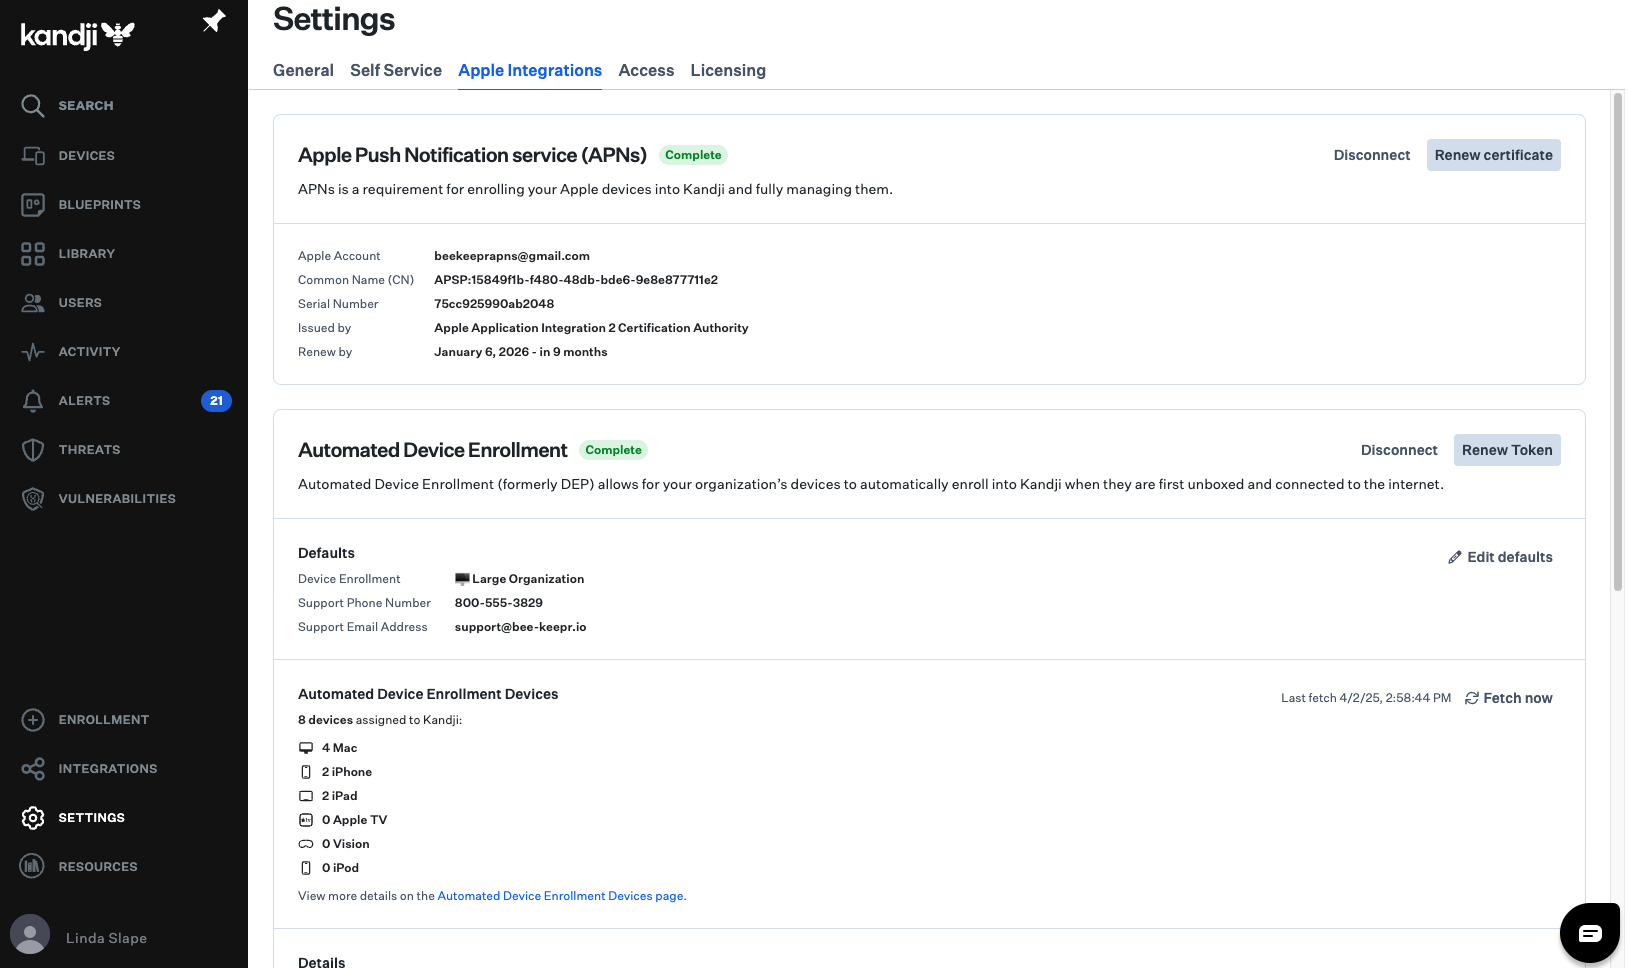Screen dimensions: 1628x968
Task: Click the Fetch now text
Action: pyautogui.click(x=1518, y=698)
